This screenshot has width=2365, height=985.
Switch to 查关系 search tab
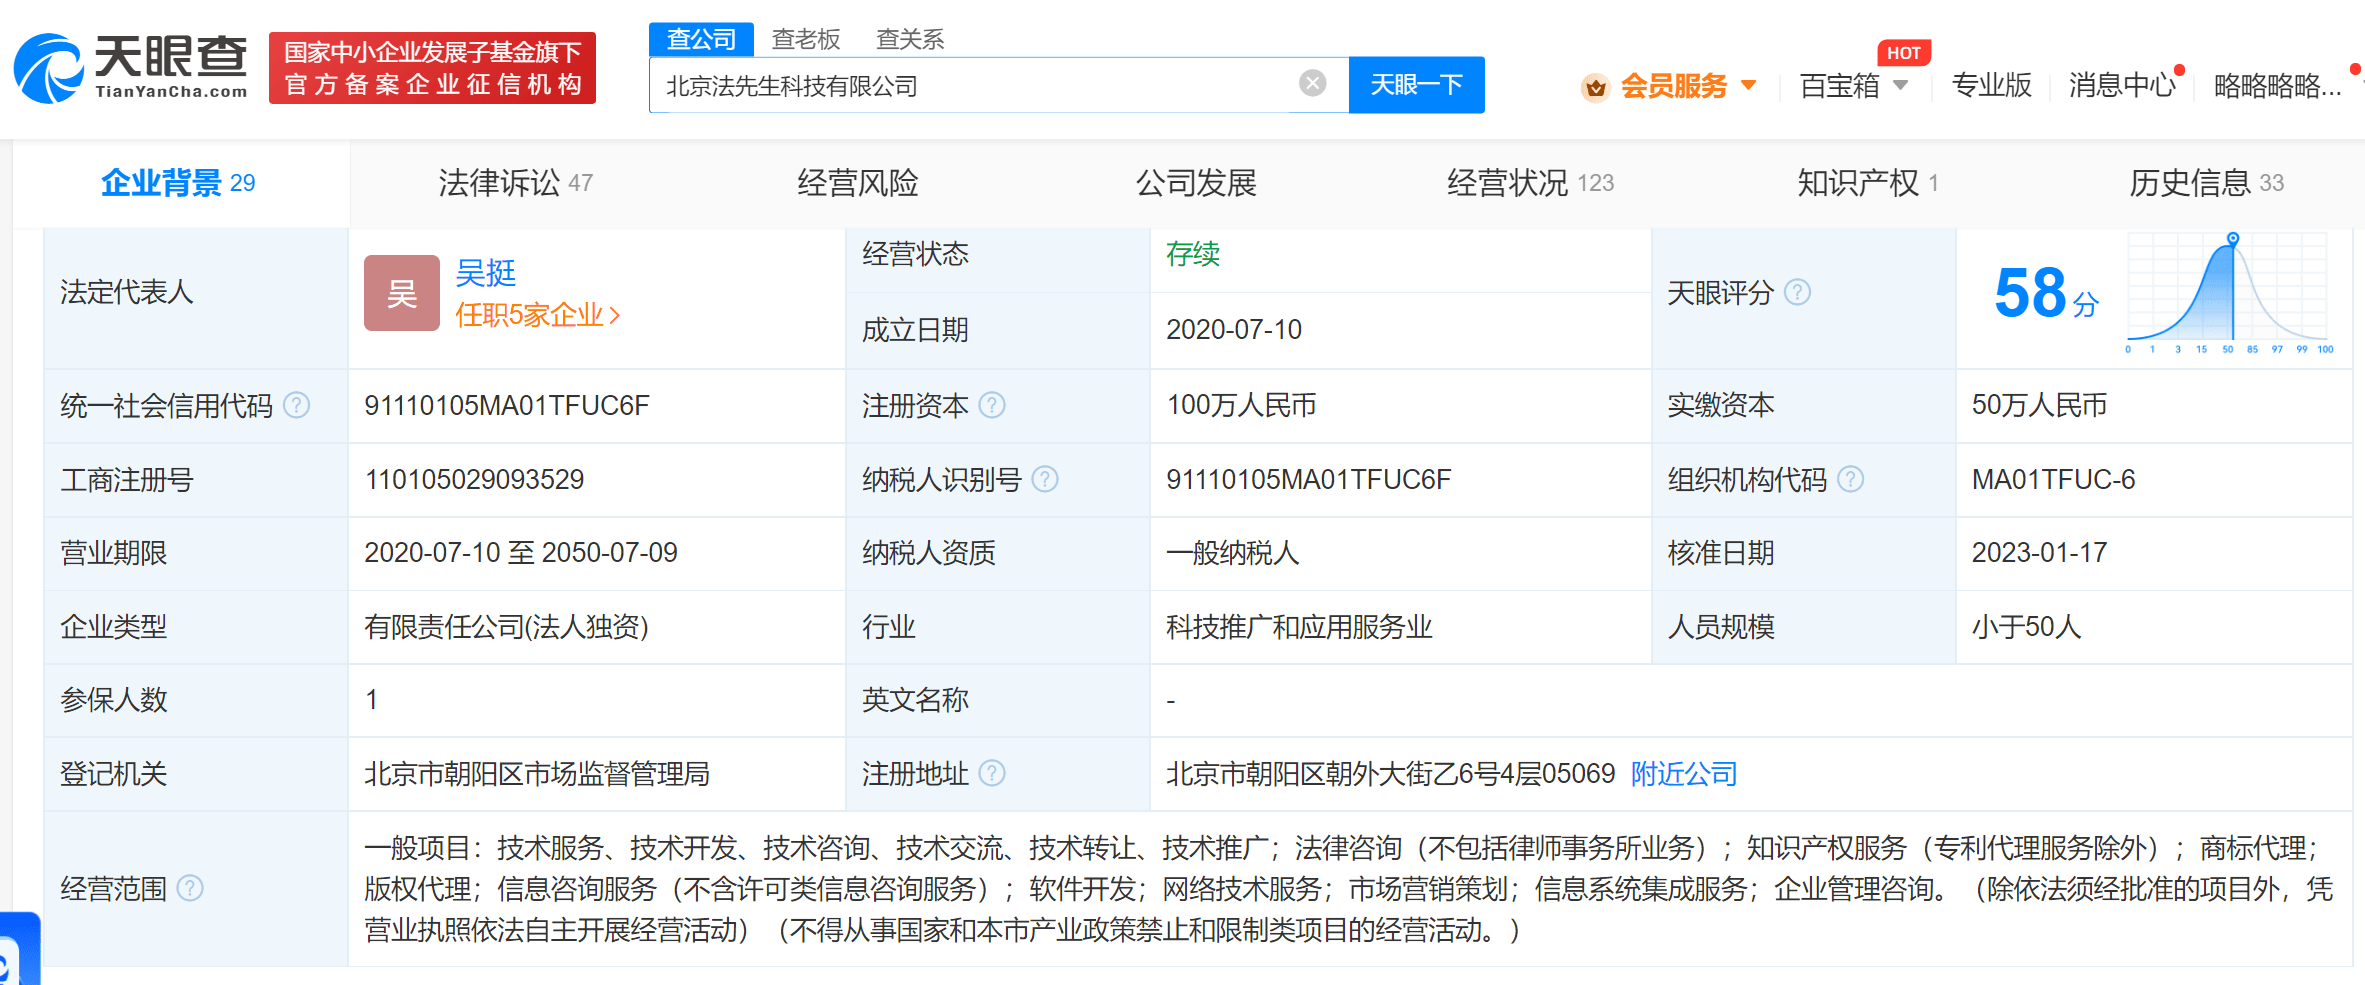(x=910, y=39)
